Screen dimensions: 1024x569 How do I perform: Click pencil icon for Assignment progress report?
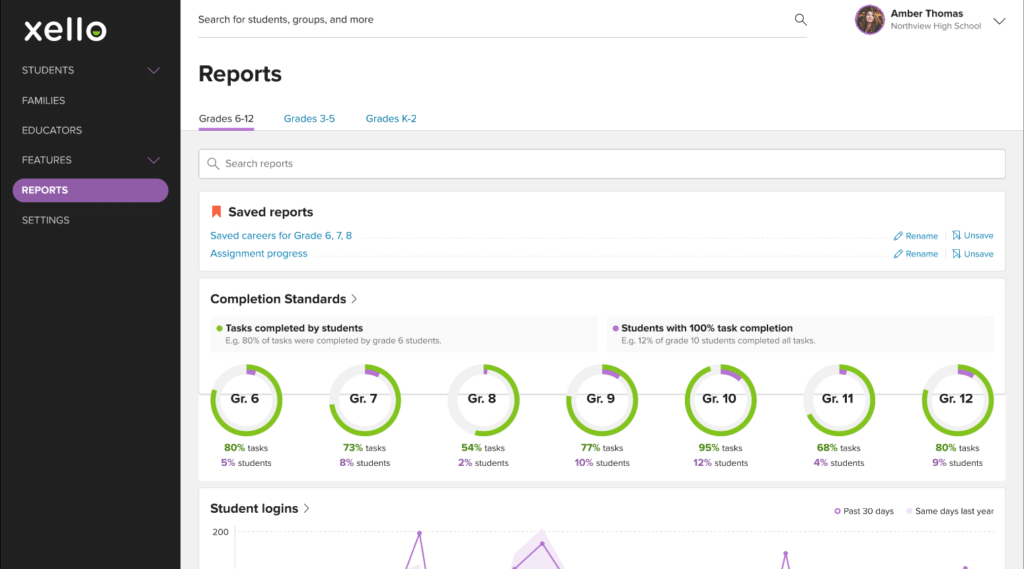(898, 254)
